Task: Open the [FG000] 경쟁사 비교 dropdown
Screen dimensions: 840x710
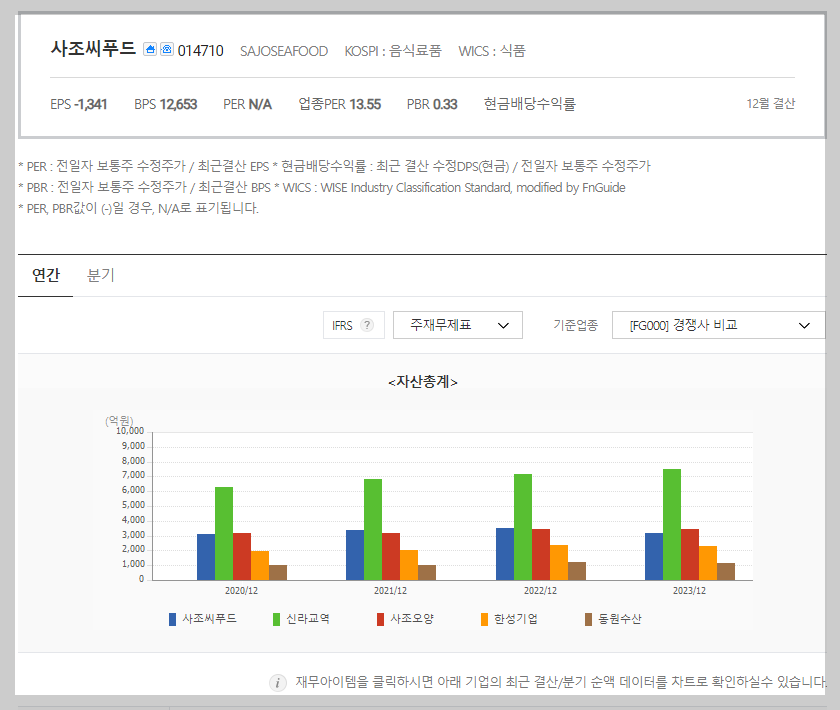Action: tap(718, 325)
